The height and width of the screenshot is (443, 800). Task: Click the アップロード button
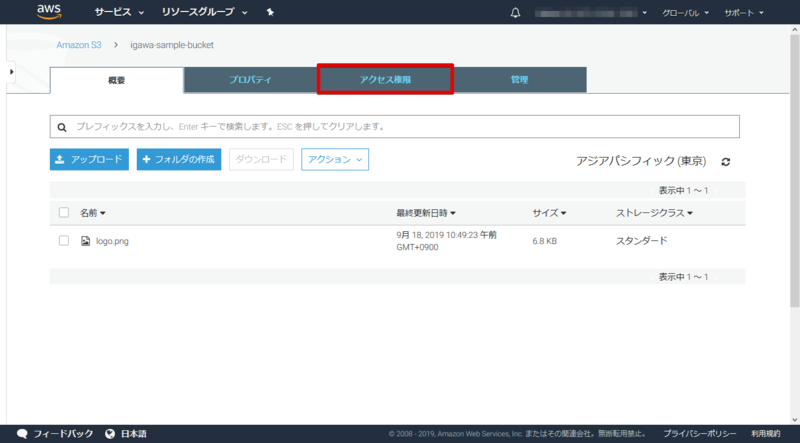pyautogui.click(x=89, y=159)
